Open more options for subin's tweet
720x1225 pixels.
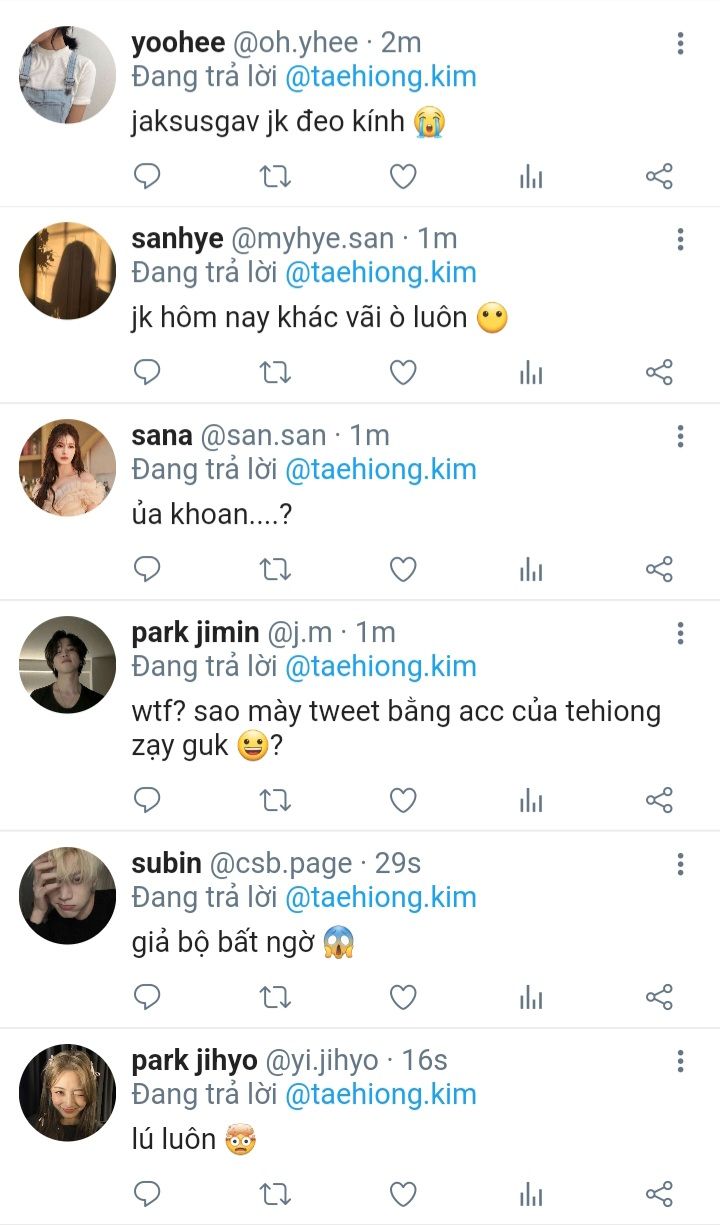pos(680,864)
